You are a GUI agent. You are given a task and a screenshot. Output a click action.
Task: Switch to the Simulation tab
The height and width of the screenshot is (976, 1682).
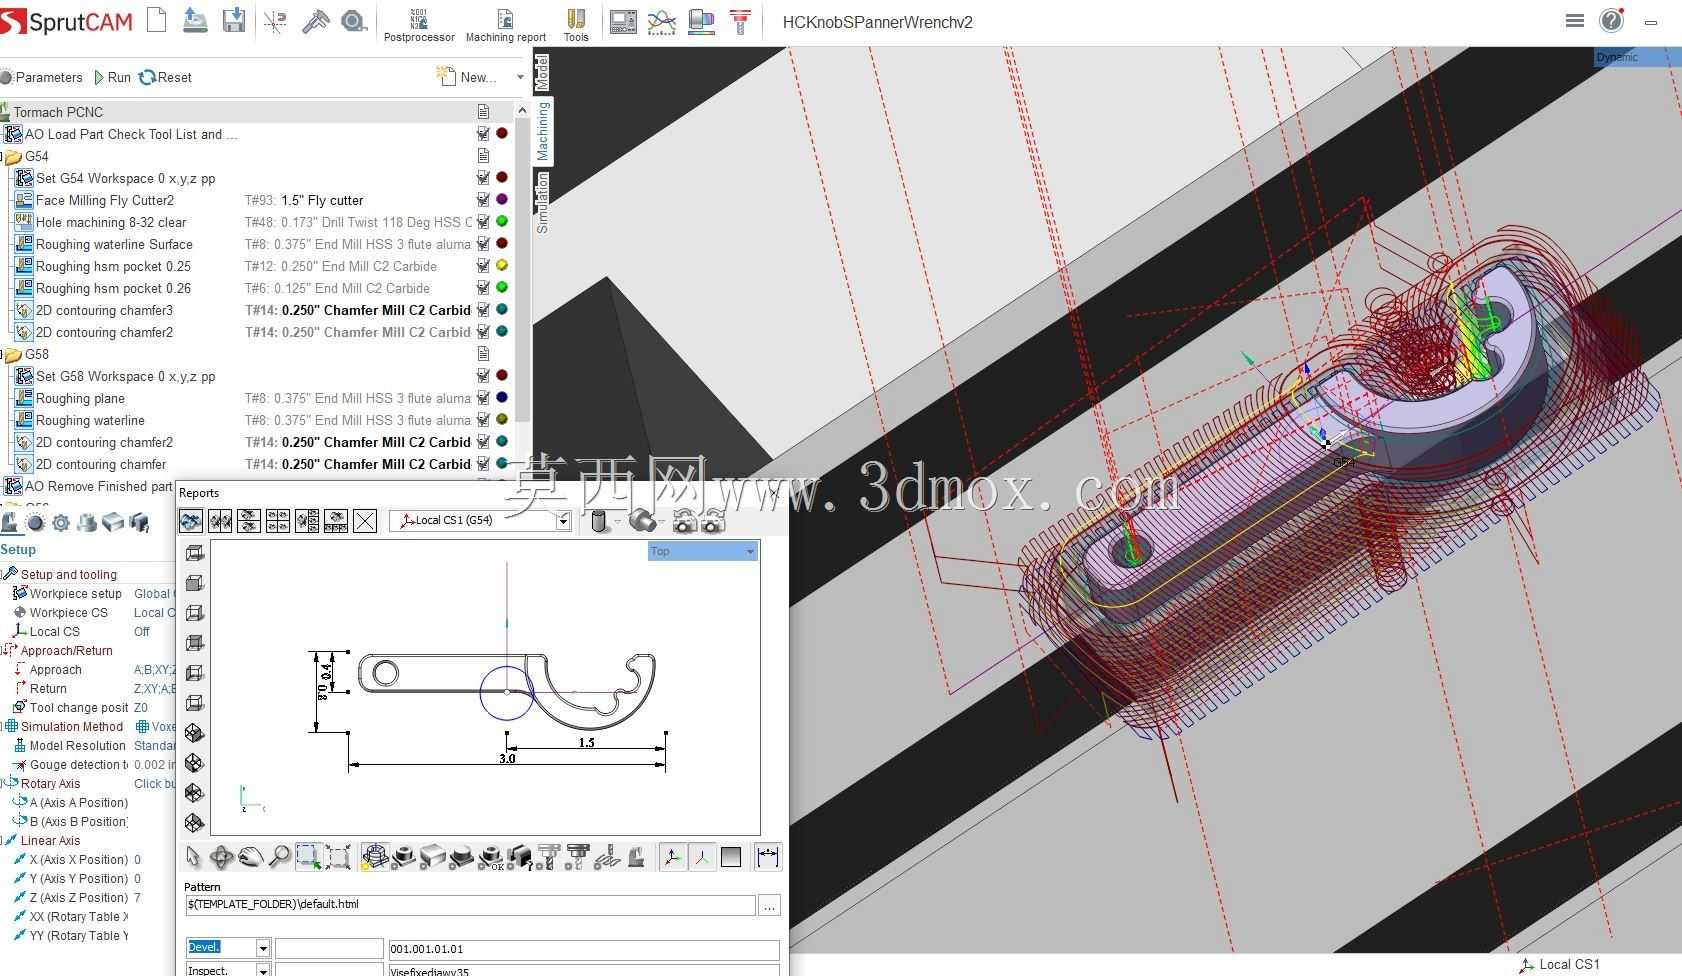point(542,203)
